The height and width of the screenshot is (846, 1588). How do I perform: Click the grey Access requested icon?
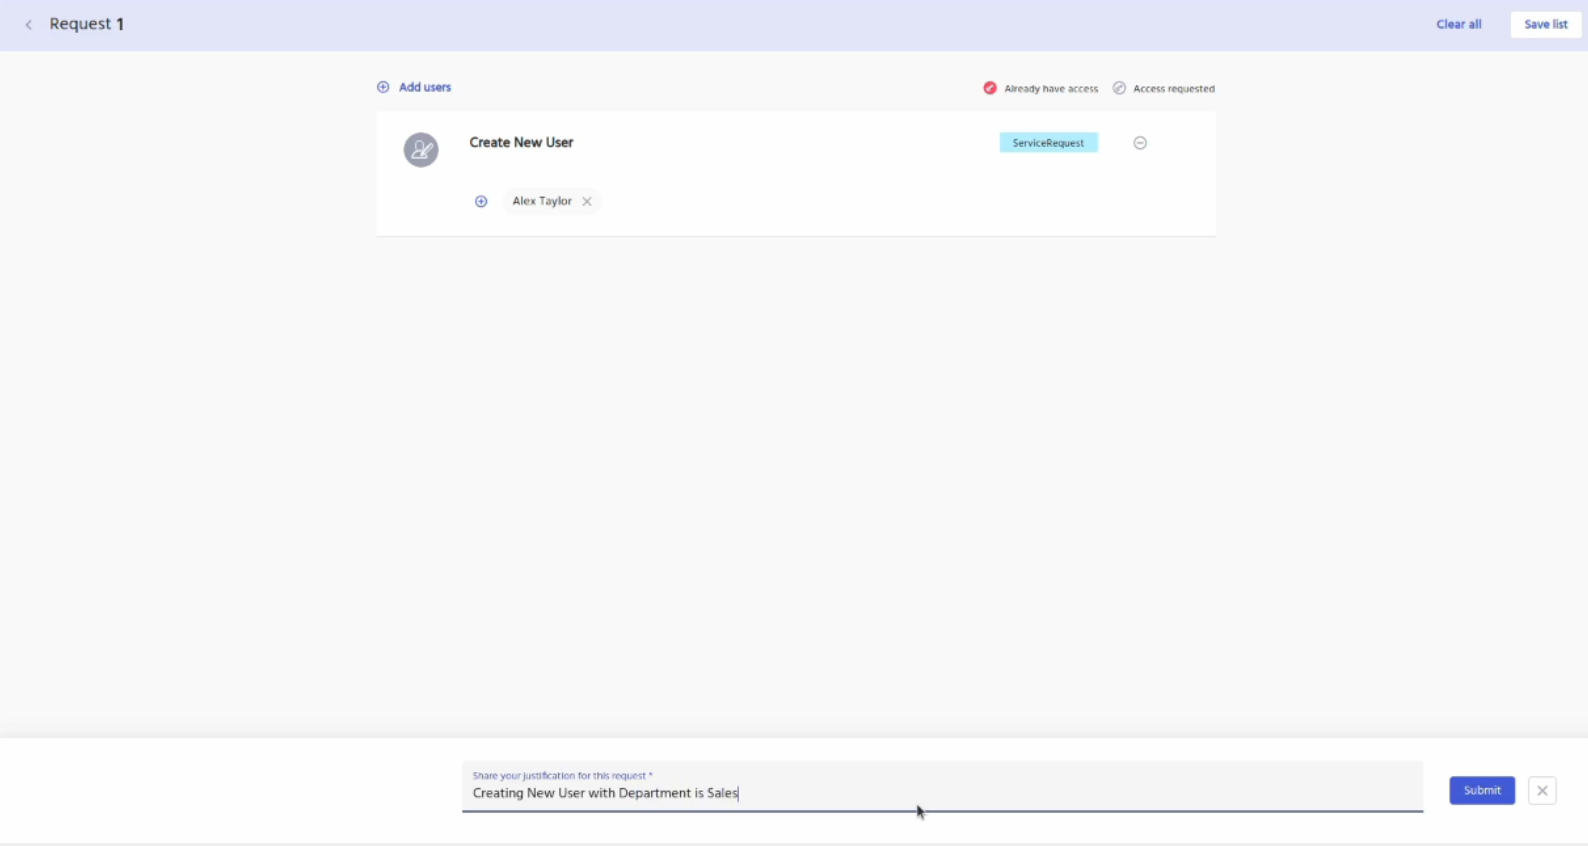pyautogui.click(x=1119, y=88)
